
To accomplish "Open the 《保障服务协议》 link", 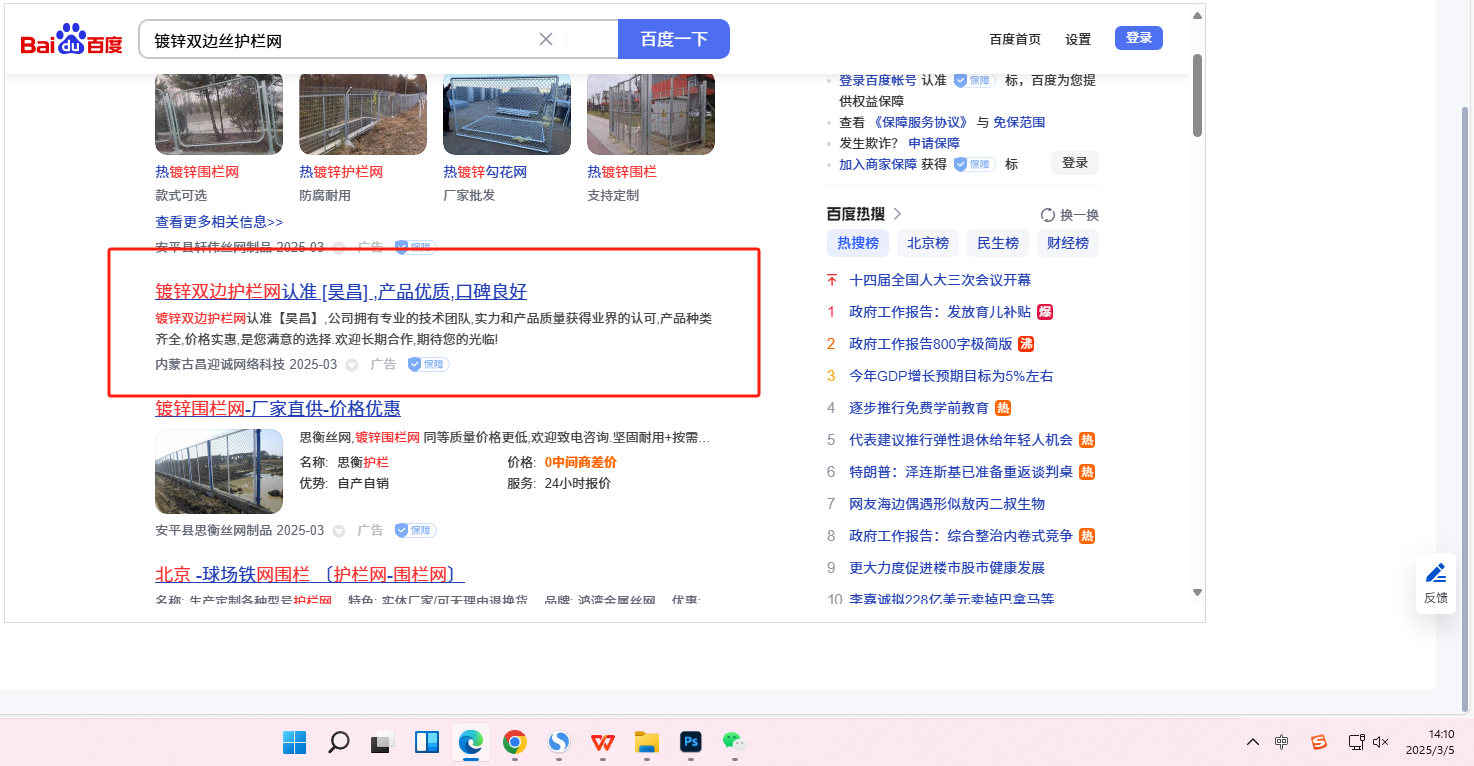I will [x=923, y=122].
